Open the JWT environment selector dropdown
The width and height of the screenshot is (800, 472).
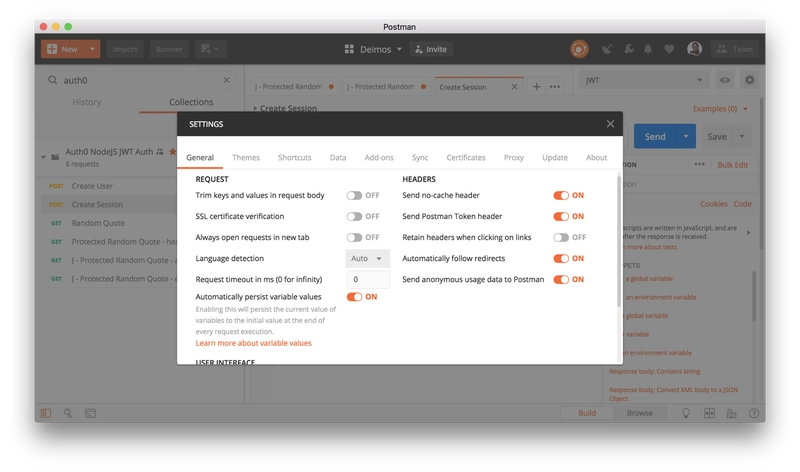point(644,80)
